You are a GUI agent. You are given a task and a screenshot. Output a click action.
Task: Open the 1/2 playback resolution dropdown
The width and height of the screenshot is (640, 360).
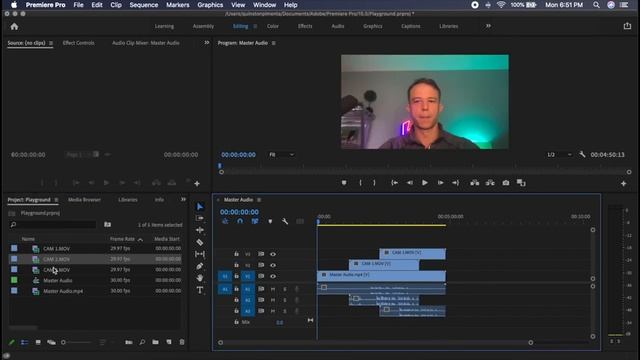pos(559,155)
